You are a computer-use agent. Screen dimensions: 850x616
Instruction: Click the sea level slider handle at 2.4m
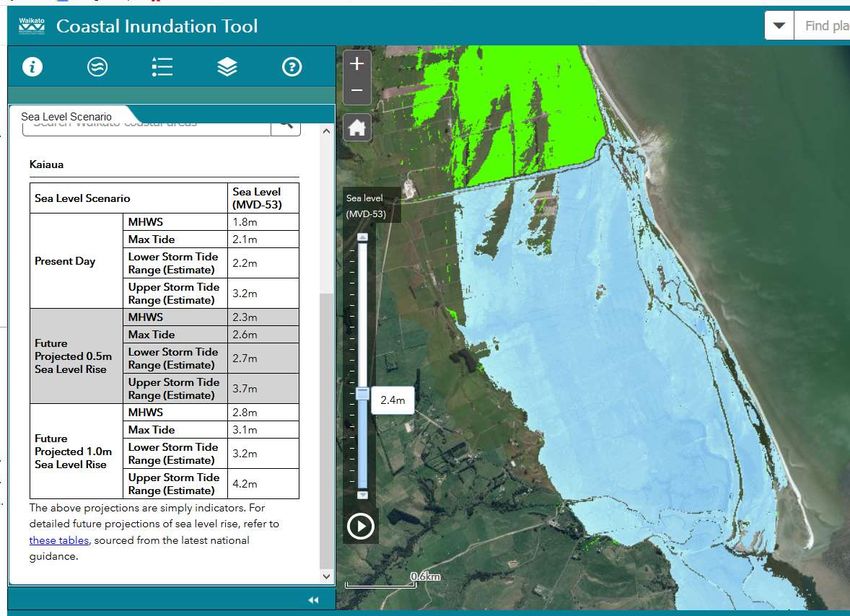pos(363,394)
